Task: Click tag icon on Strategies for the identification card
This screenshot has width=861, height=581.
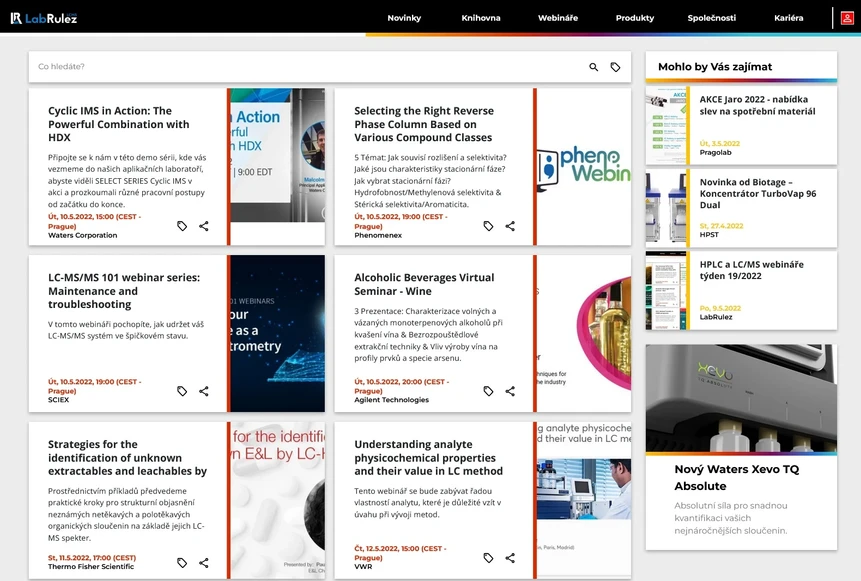Action: 182,563
